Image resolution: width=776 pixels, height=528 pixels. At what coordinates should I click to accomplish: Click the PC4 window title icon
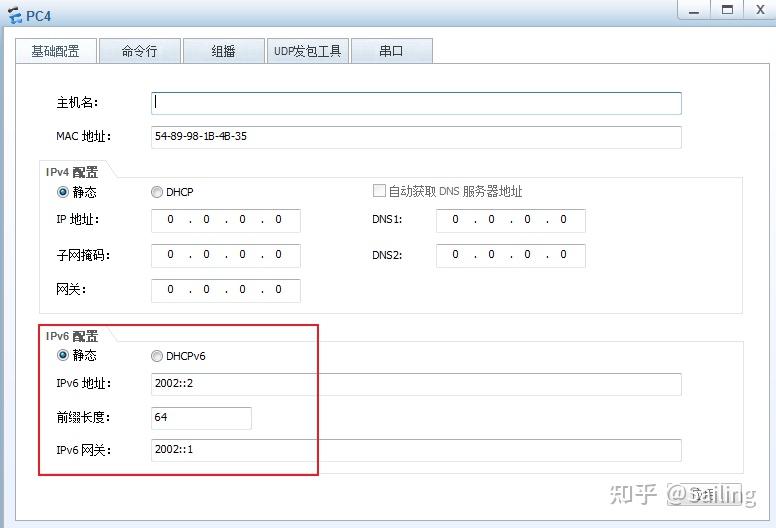(x=15, y=15)
